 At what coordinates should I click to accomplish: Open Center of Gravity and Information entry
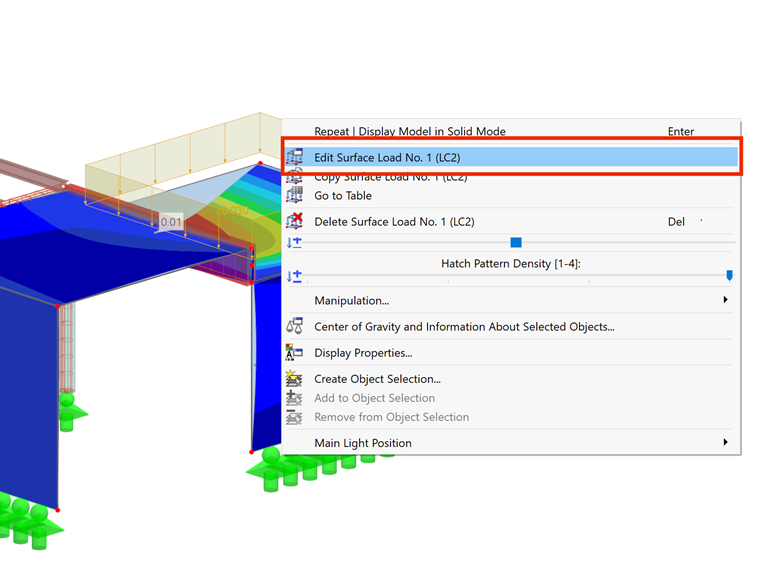(x=509, y=327)
